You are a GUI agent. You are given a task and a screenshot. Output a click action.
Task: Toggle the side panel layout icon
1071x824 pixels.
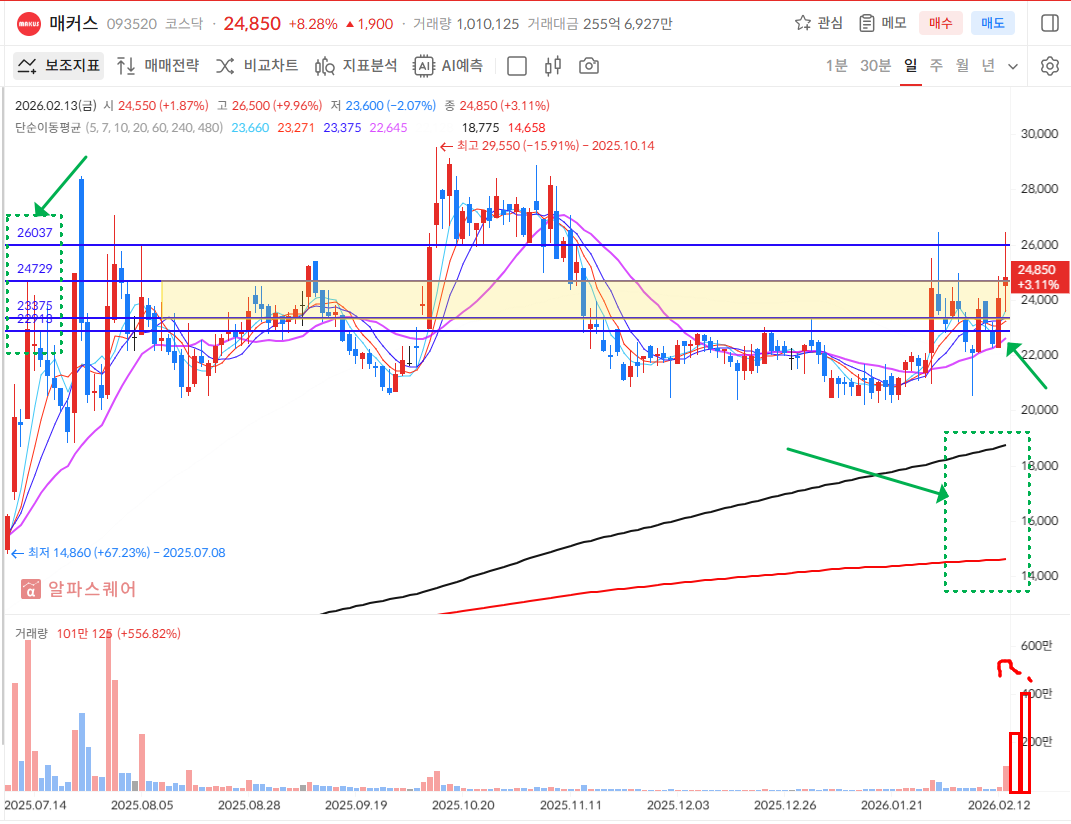click(1049, 23)
